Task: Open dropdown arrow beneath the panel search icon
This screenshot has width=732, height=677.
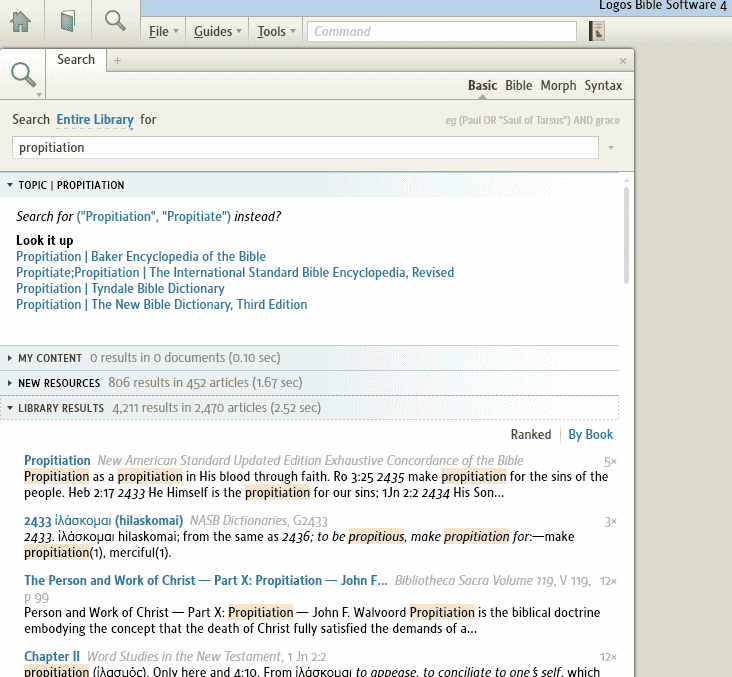Action: coord(39,95)
